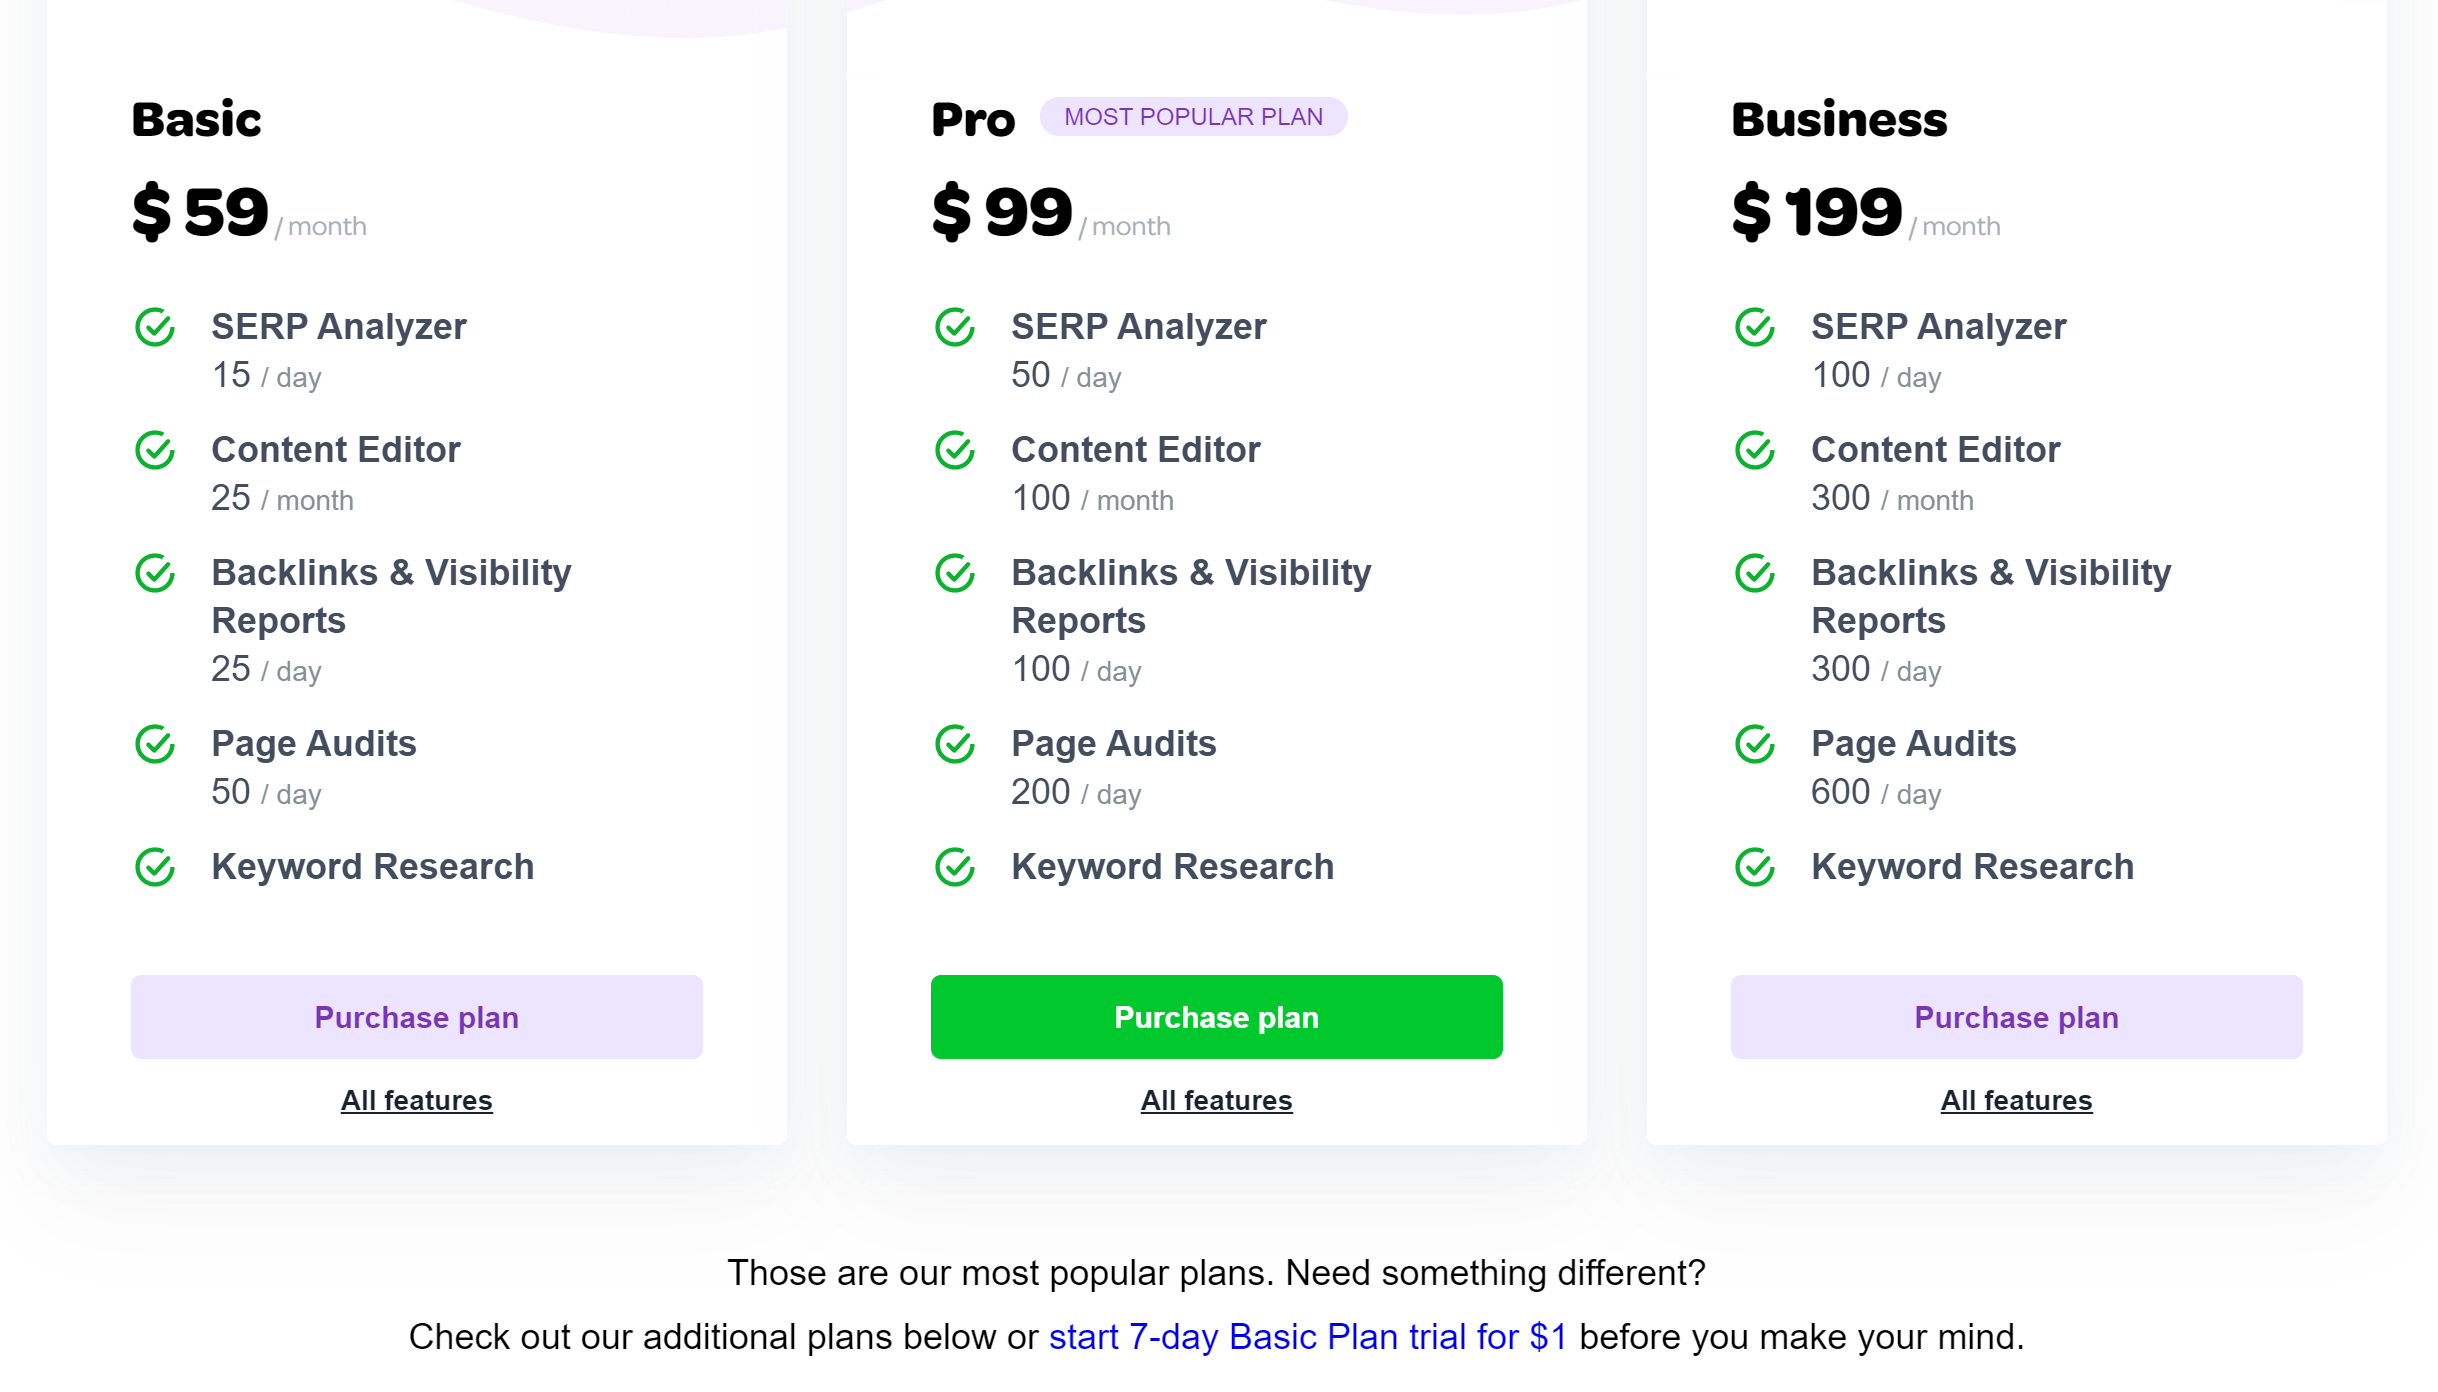This screenshot has width=2438, height=1392.
Task: Click the Backlinks & Visibility Reports checkmark under Basic
Action: click(x=154, y=574)
